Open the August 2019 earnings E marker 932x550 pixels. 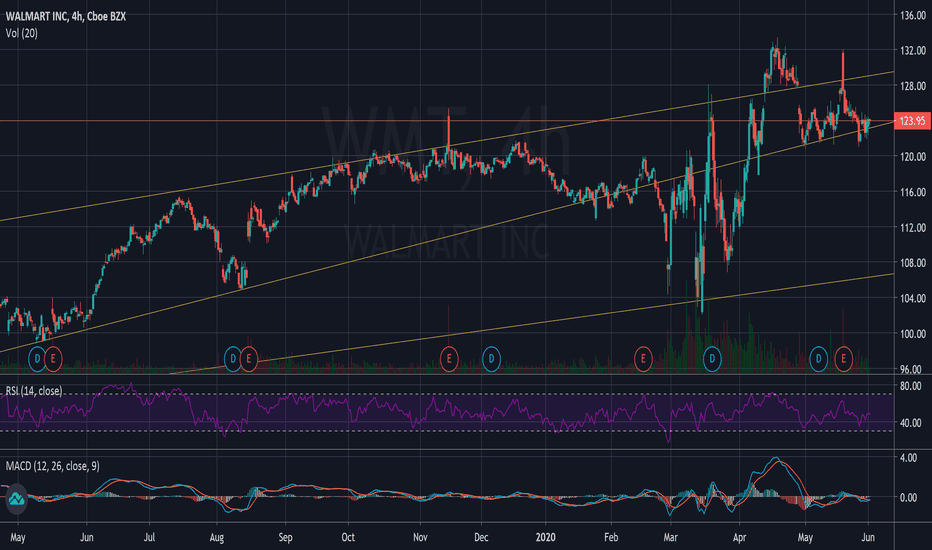click(x=248, y=359)
